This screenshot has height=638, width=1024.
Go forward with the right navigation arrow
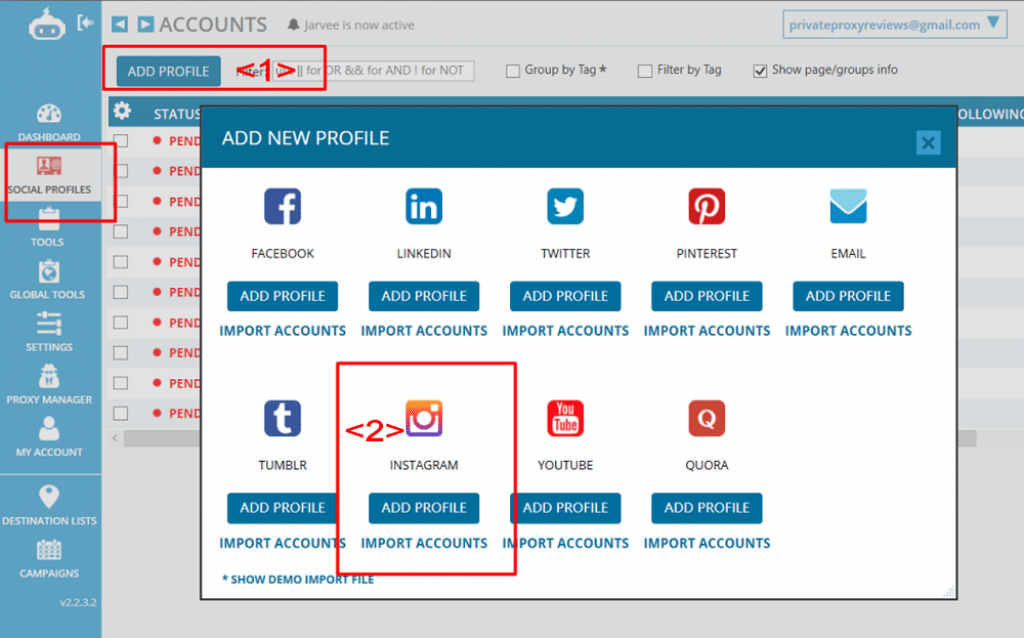[146, 25]
